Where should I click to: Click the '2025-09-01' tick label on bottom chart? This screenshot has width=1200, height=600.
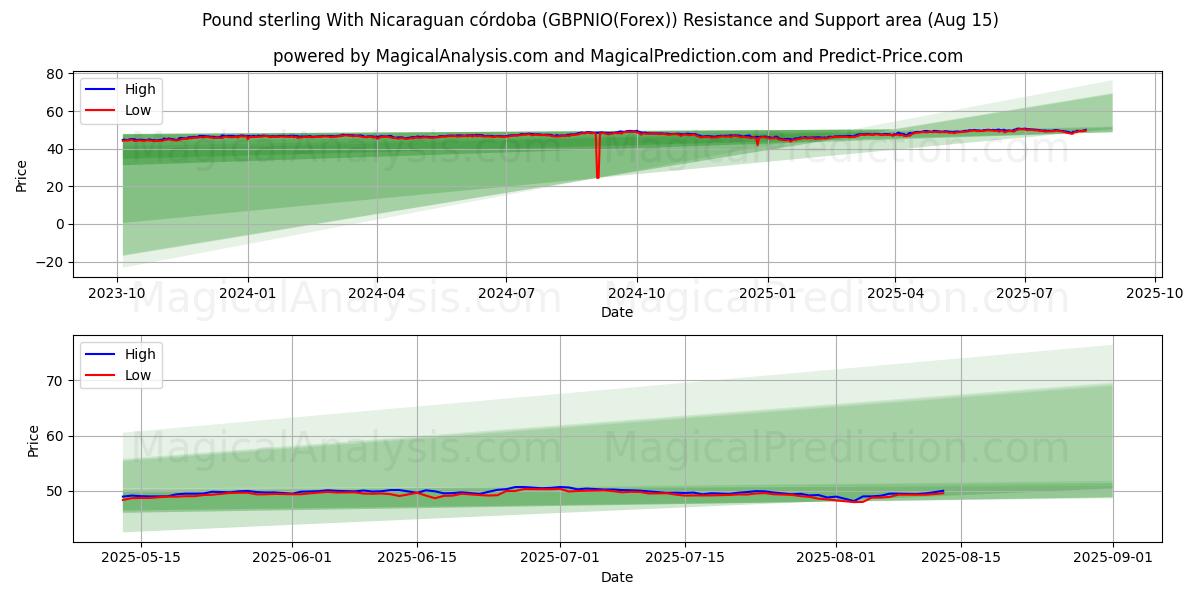pyautogui.click(x=1112, y=559)
